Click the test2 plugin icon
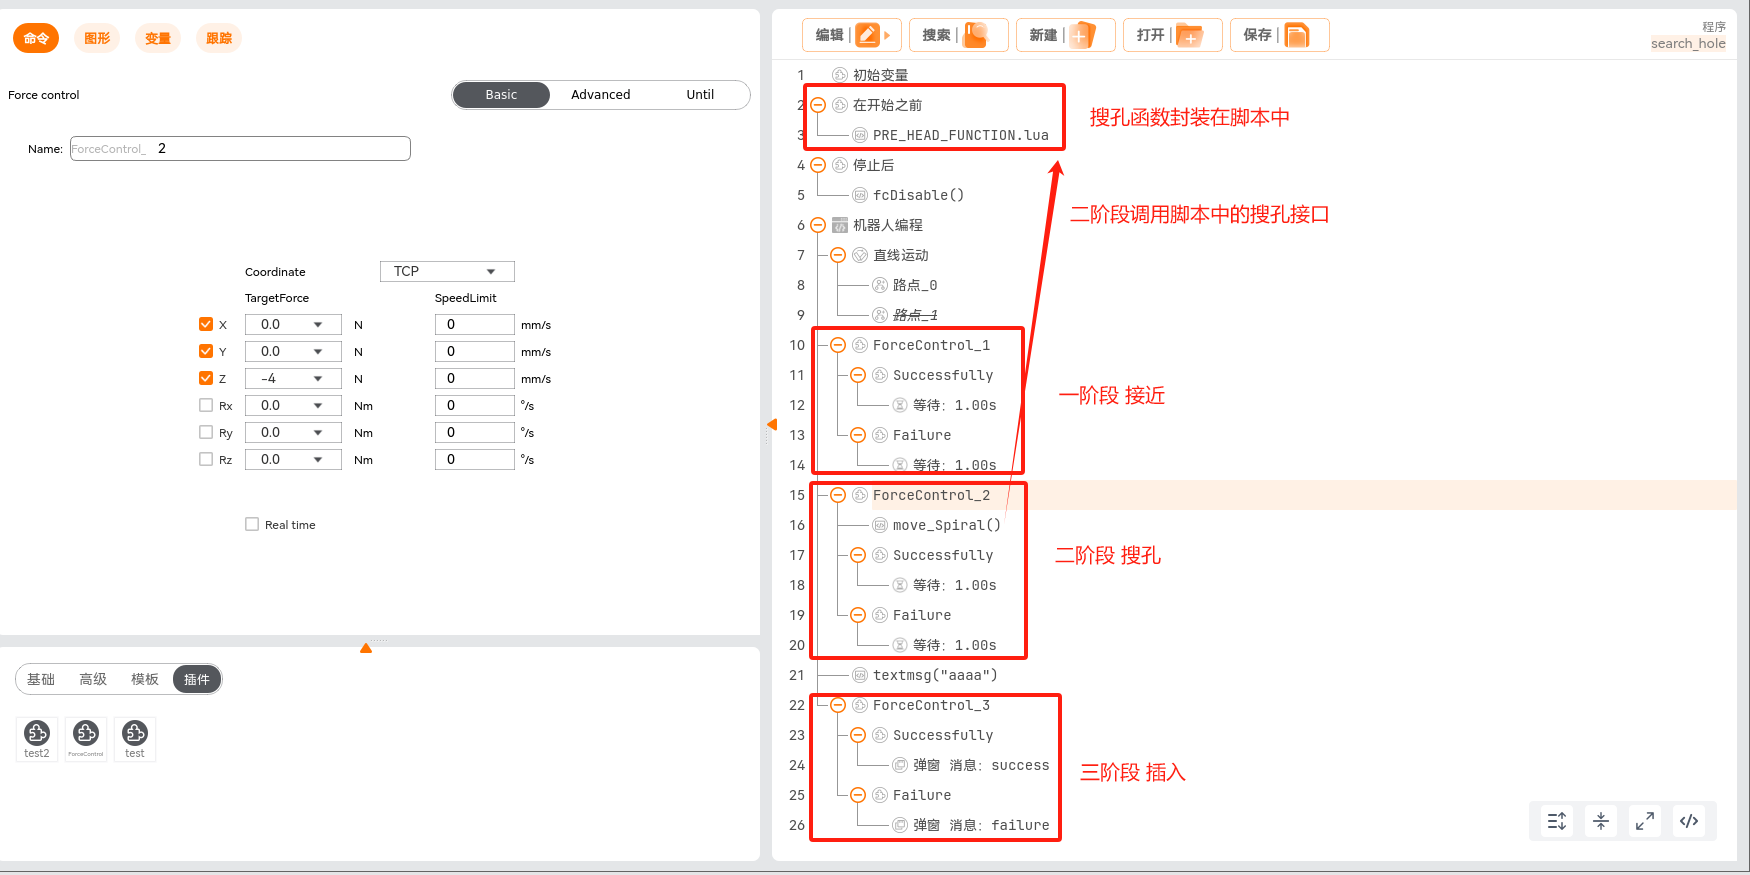 click(x=37, y=738)
